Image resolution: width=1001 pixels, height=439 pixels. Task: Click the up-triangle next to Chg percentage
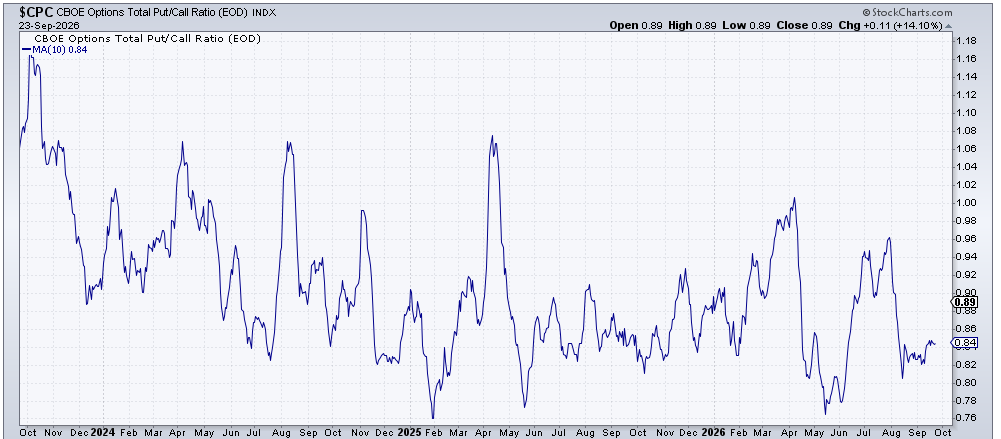coord(948,26)
